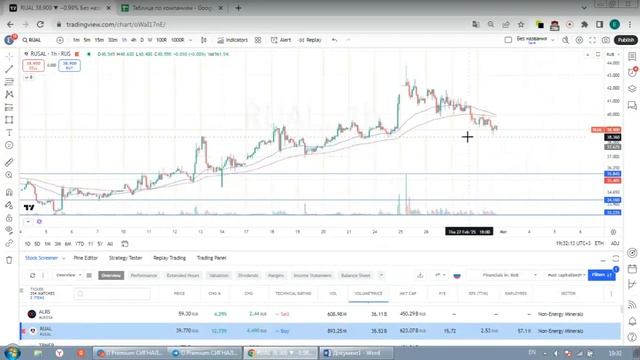This screenshot has height=360, width=640.
Task: Open the RUAL symbol search
Action: click(x=32, y=40)
